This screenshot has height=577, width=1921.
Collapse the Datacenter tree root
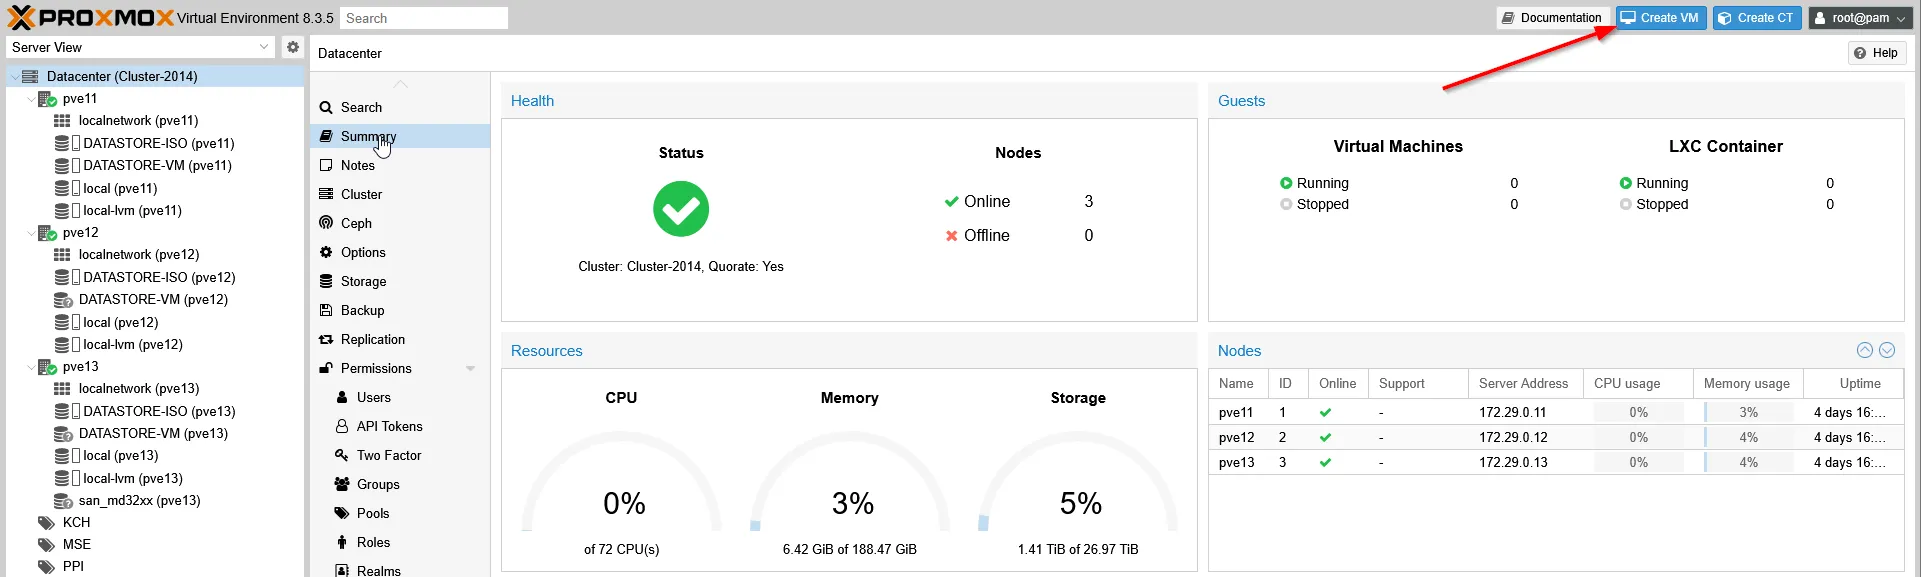pyautogui.click(x=14, y=76)
